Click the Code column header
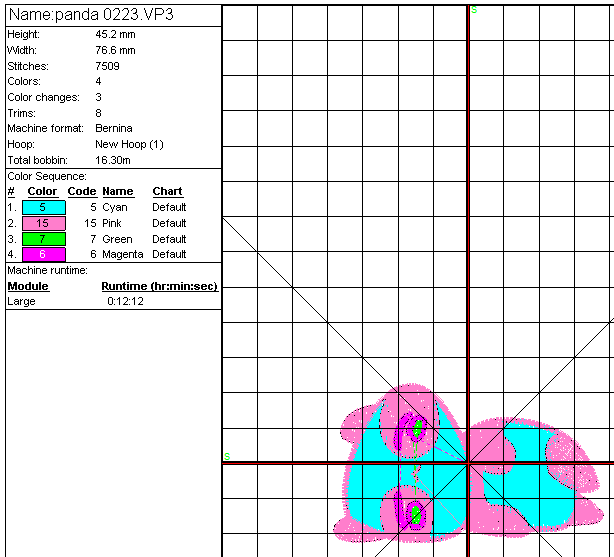Screen dimensions: 614x557 [x=82, y=192]
